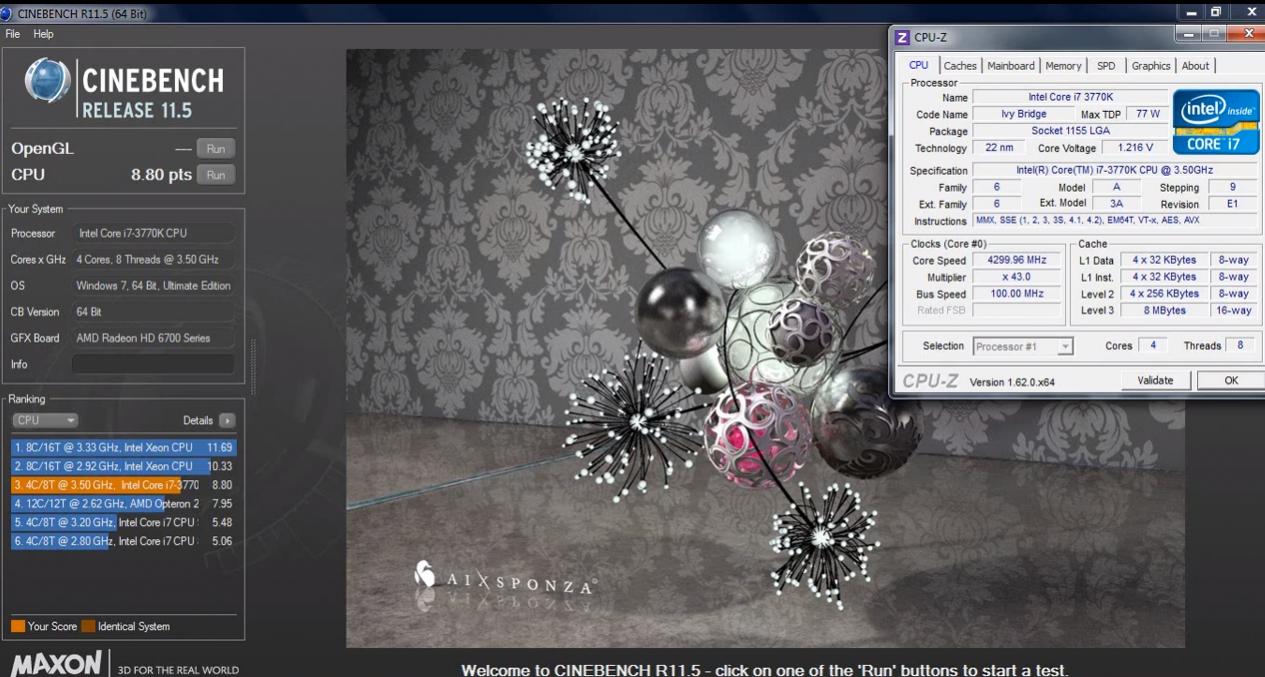Switch to the Mainboard tab in CPU-Z
Viewport: 1265px width, 677px height.
pos(1011,66)
